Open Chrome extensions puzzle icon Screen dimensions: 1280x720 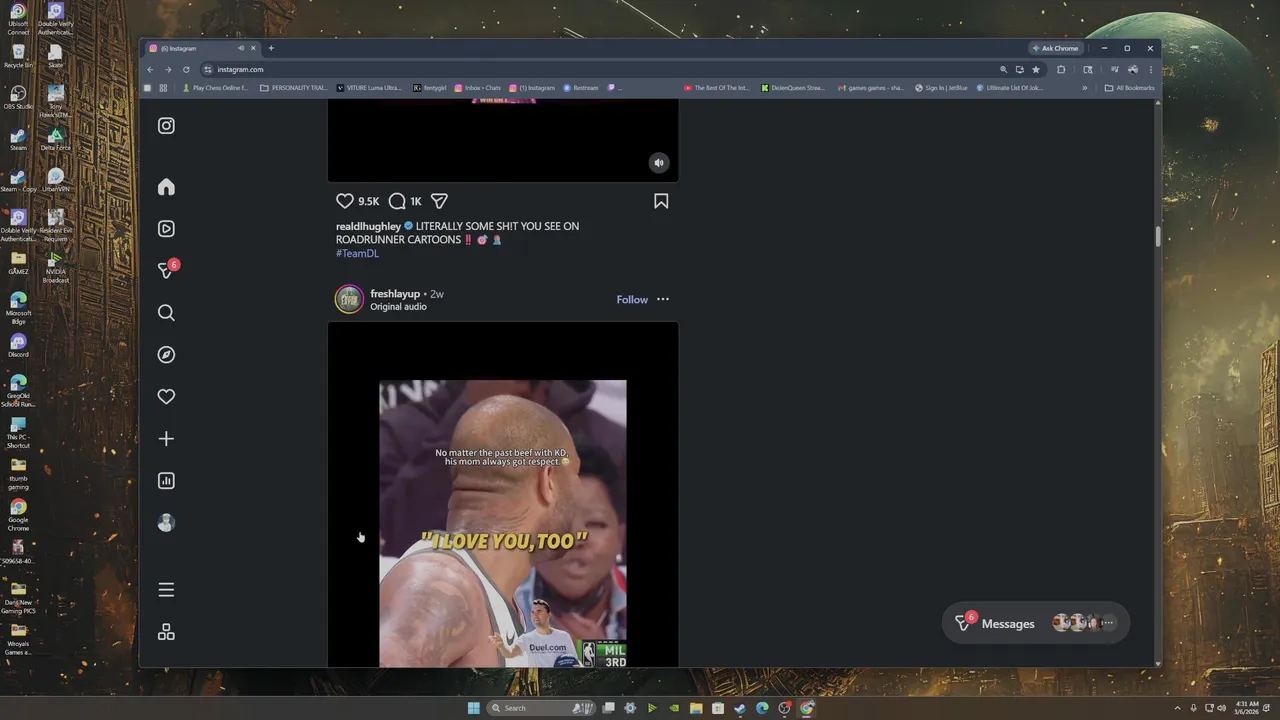tap(1061, 69)
